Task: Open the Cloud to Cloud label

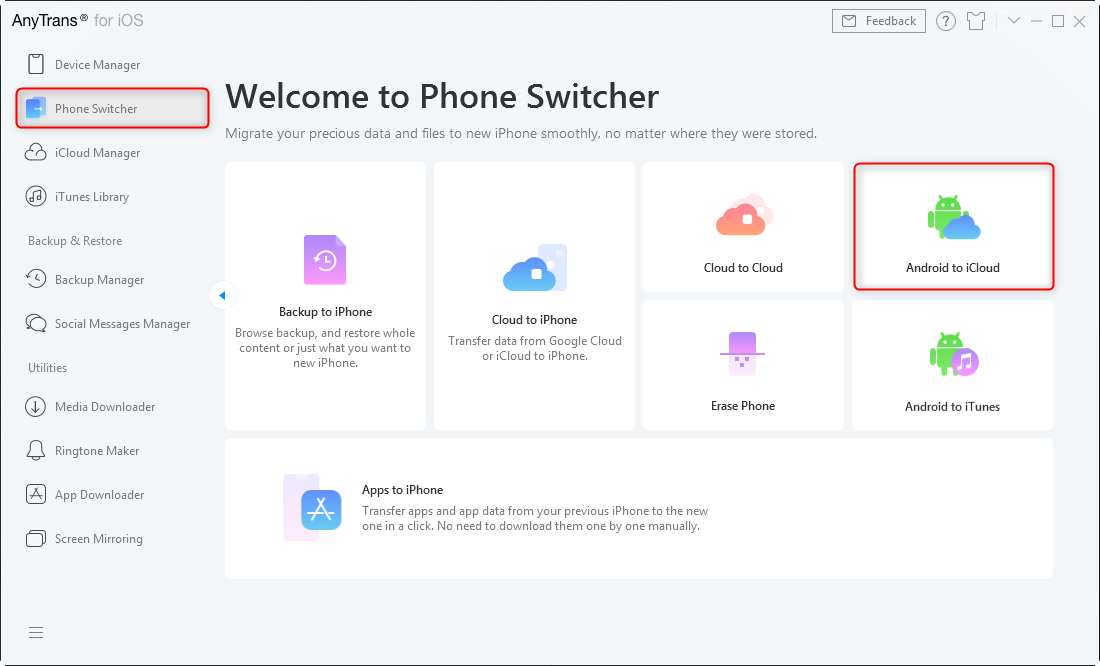Action: [743, 267]
